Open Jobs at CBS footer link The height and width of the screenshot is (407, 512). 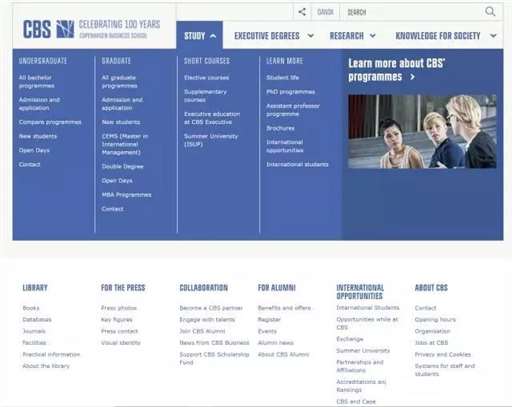[431, 343]
